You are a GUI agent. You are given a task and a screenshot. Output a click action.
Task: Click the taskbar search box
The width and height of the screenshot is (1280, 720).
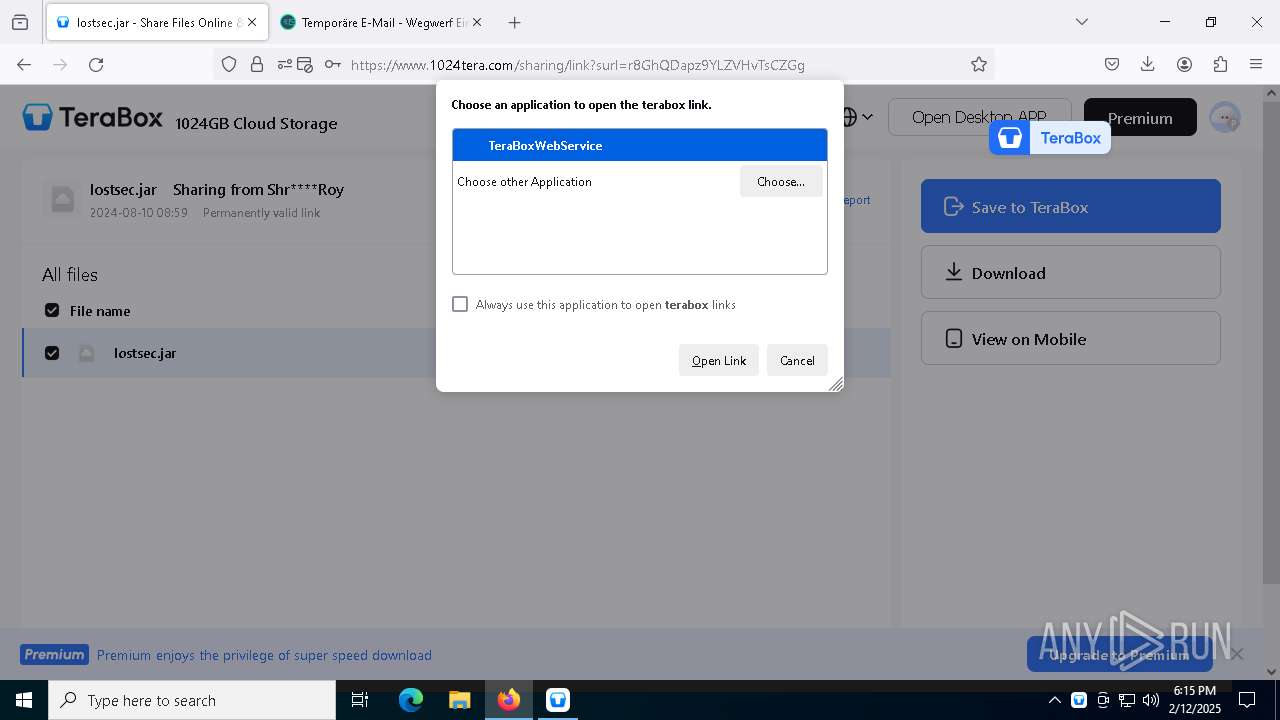(192, 700)
